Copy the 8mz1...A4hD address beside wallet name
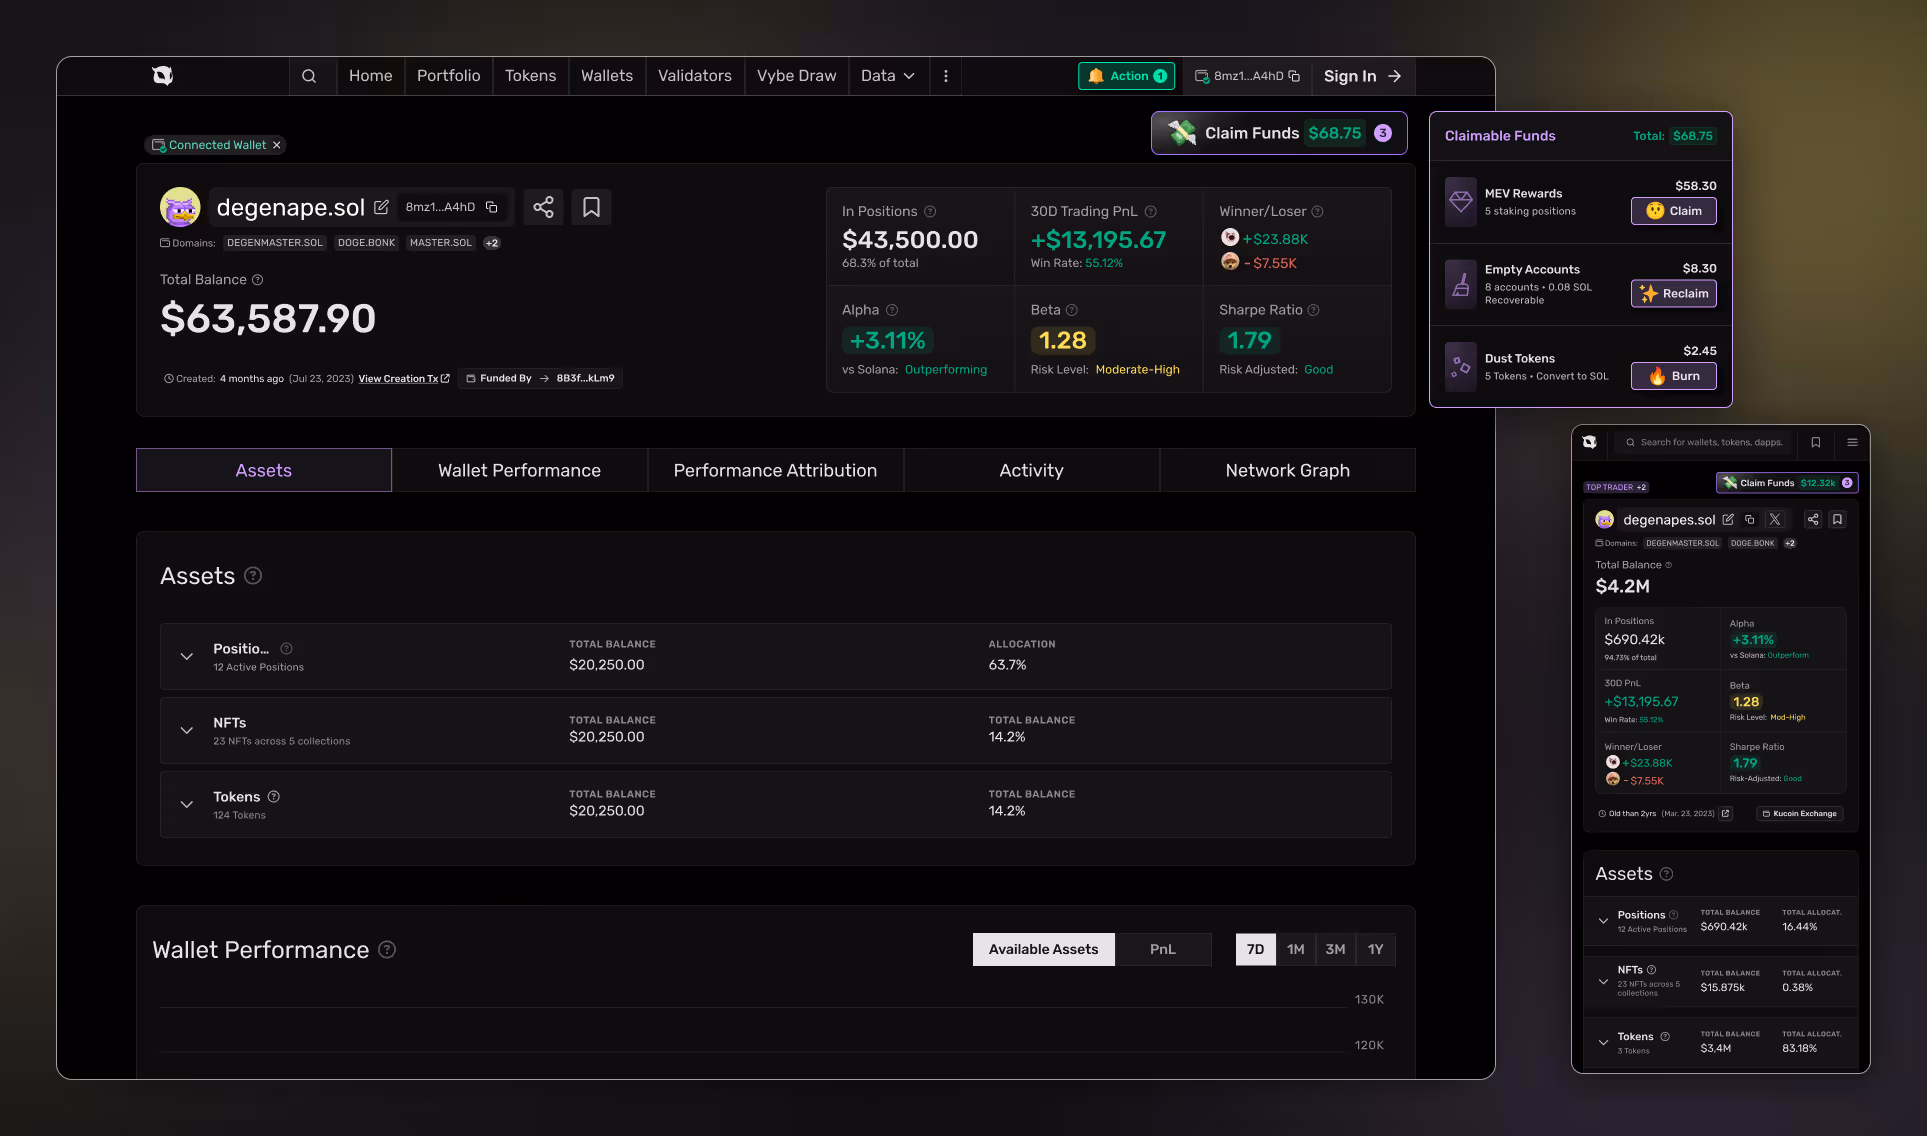1927x1136 pixels. click(492, 207)
